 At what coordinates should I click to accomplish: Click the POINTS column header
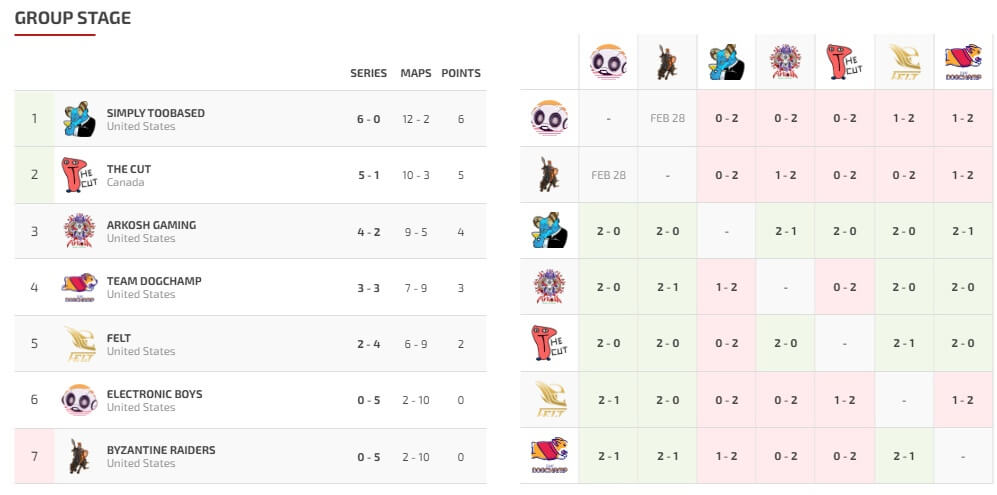coord(461,73)
